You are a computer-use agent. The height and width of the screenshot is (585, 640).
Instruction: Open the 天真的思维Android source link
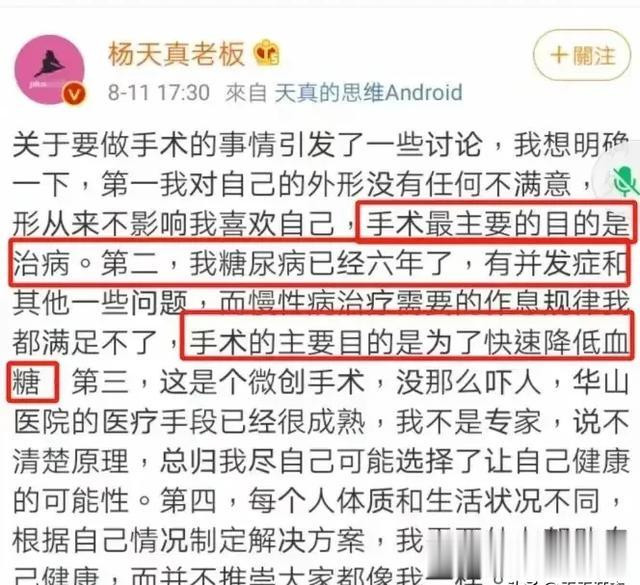tap(369, 93)
